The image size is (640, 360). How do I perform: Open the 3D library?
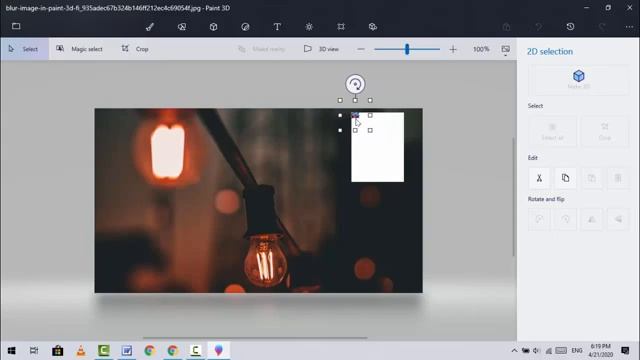coord(373,27)
